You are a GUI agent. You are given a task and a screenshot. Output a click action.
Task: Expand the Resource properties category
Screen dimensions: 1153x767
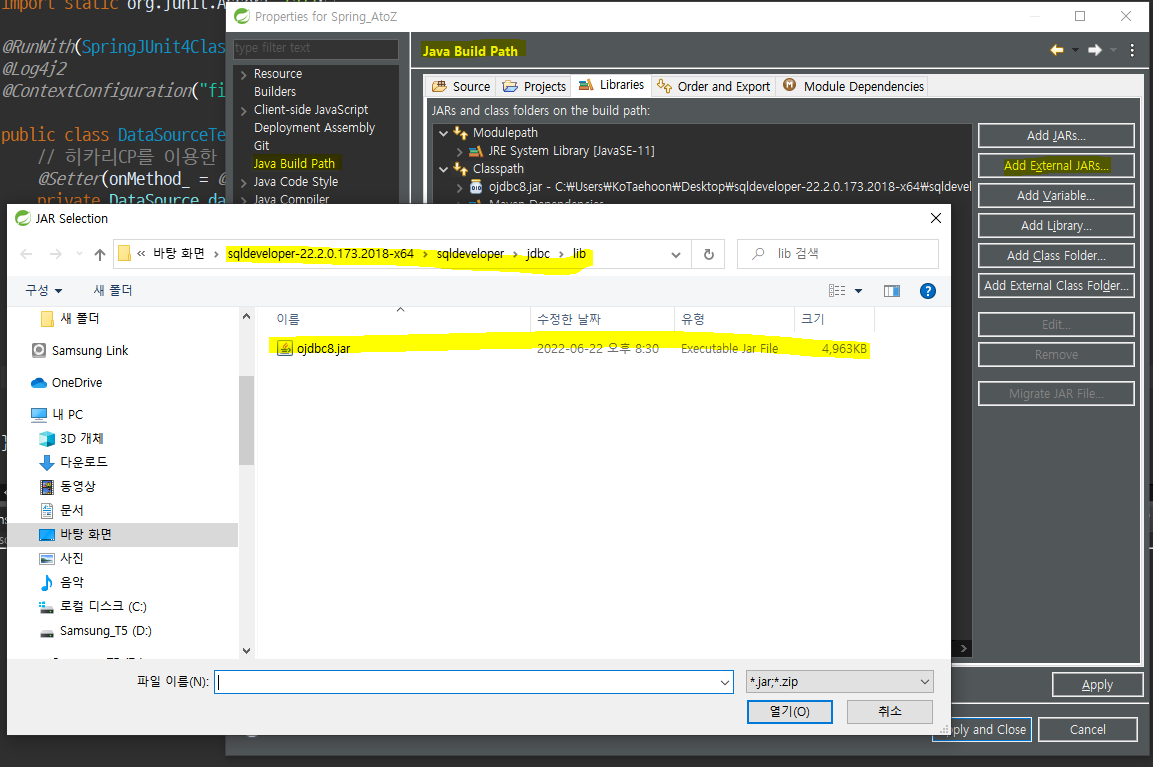tap(243, 74)
